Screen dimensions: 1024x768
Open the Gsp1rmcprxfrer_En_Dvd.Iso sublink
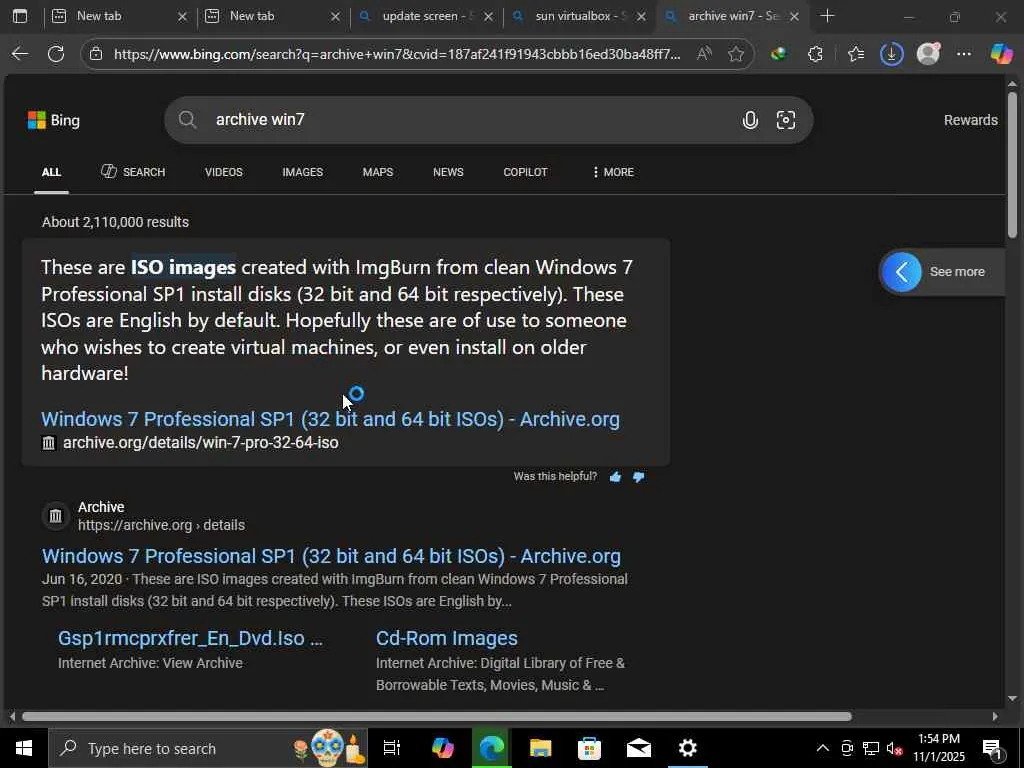pyautogui.click(x=190, y=638)
